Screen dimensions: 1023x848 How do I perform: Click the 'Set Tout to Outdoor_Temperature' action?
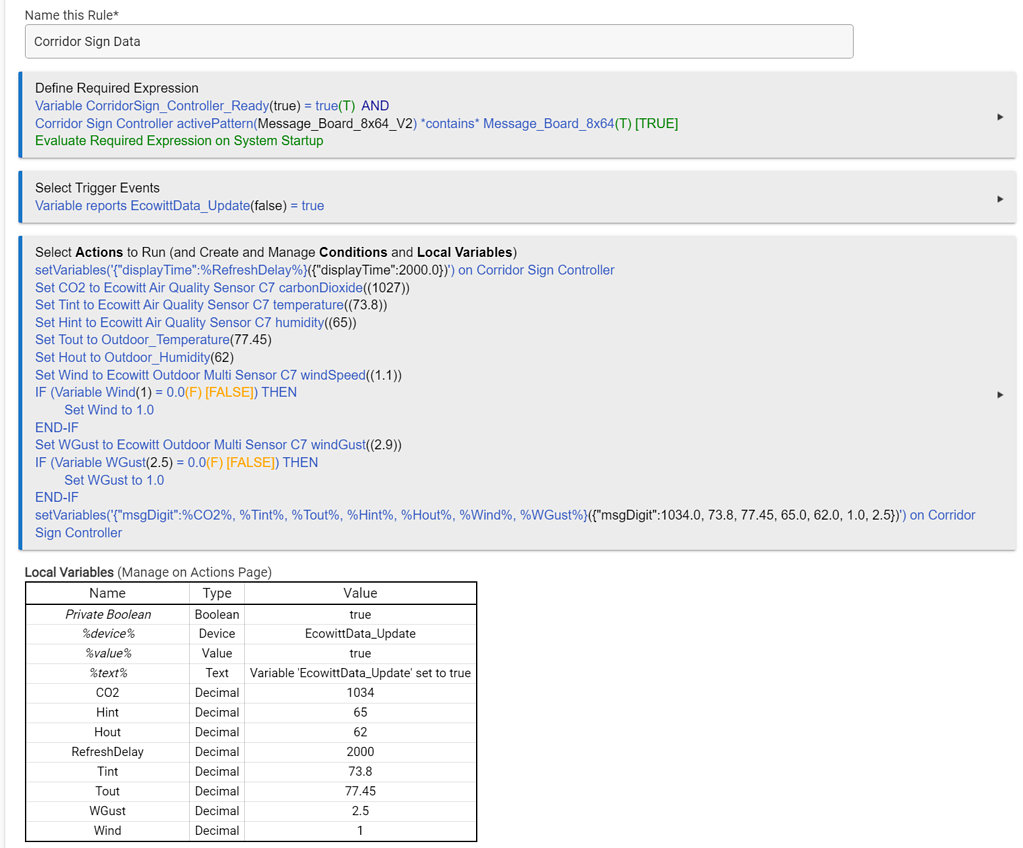(153, 340)
